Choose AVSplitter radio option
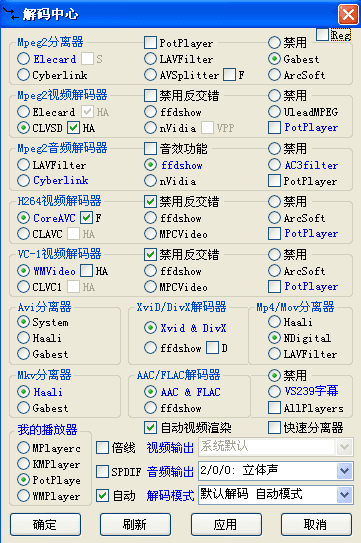 coord(150,75)
